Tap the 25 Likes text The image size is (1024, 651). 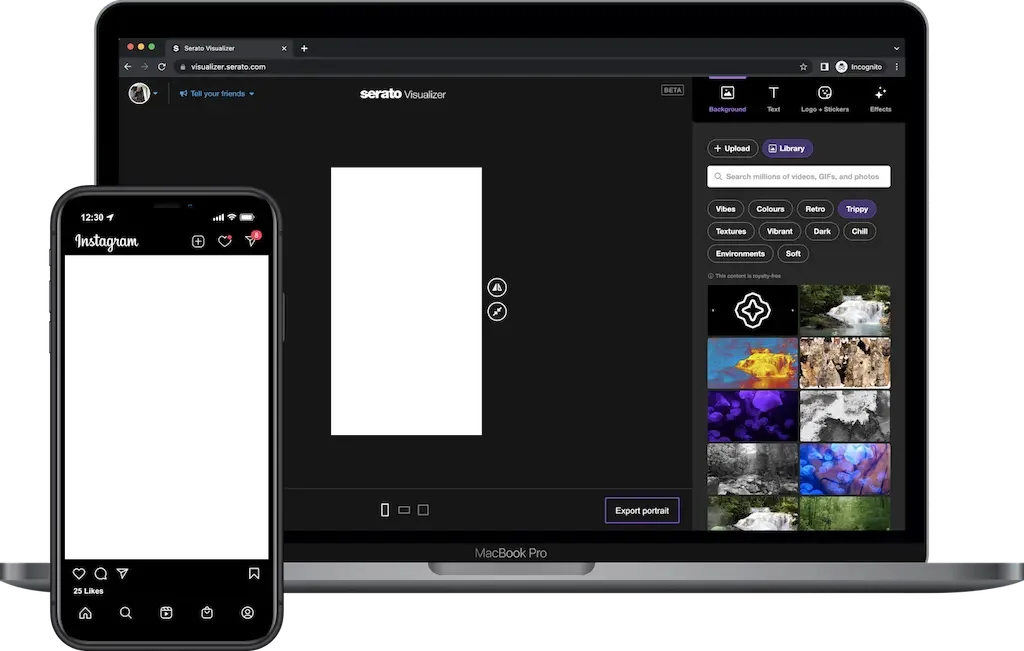[88, 591]
